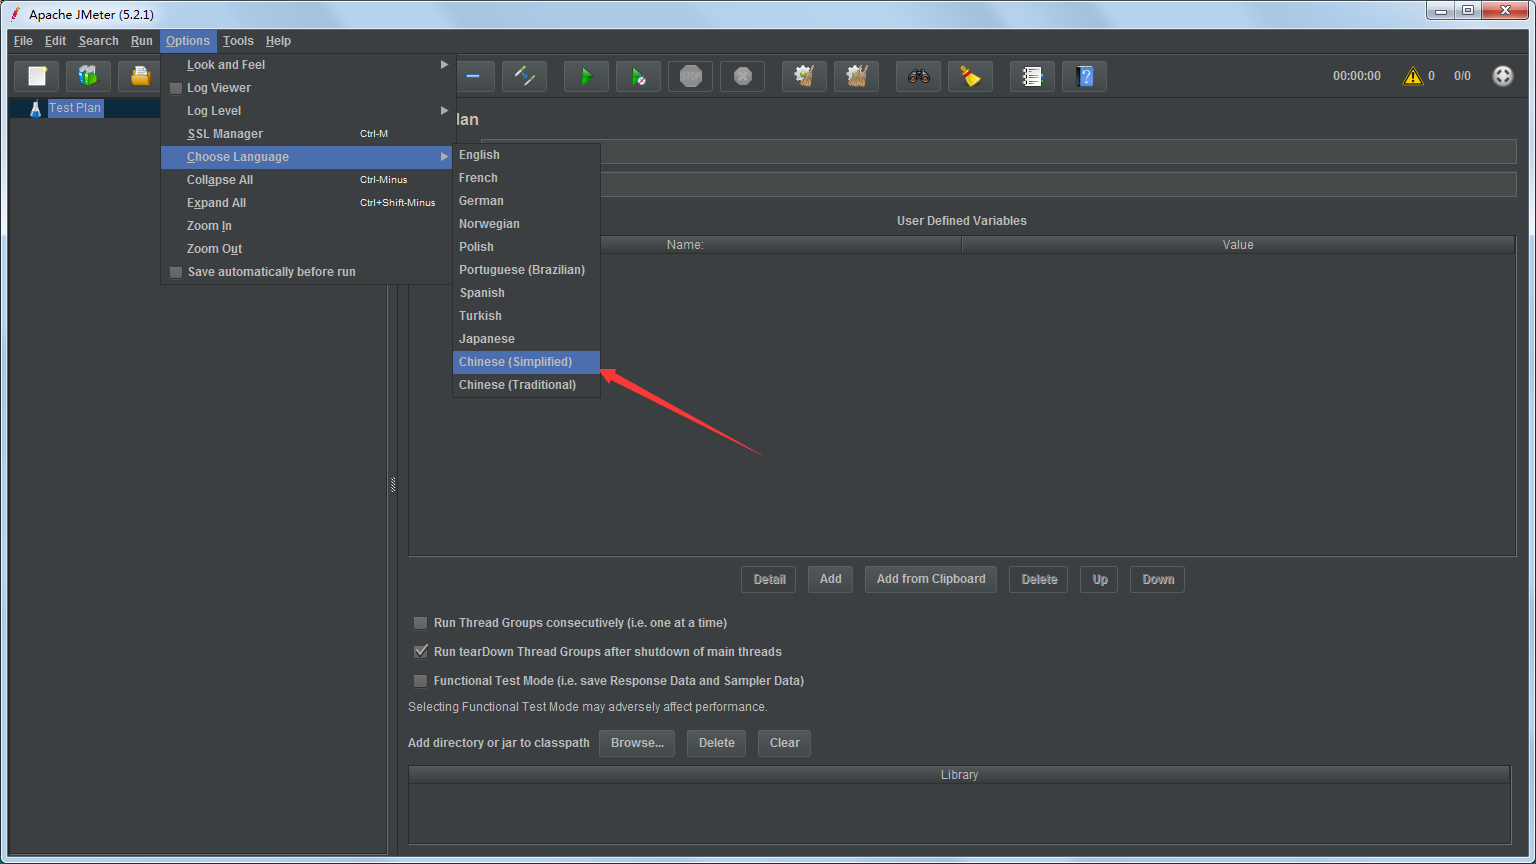Click the Browse... classpath button
The image size is (1536, 864).
pos(637,743)
